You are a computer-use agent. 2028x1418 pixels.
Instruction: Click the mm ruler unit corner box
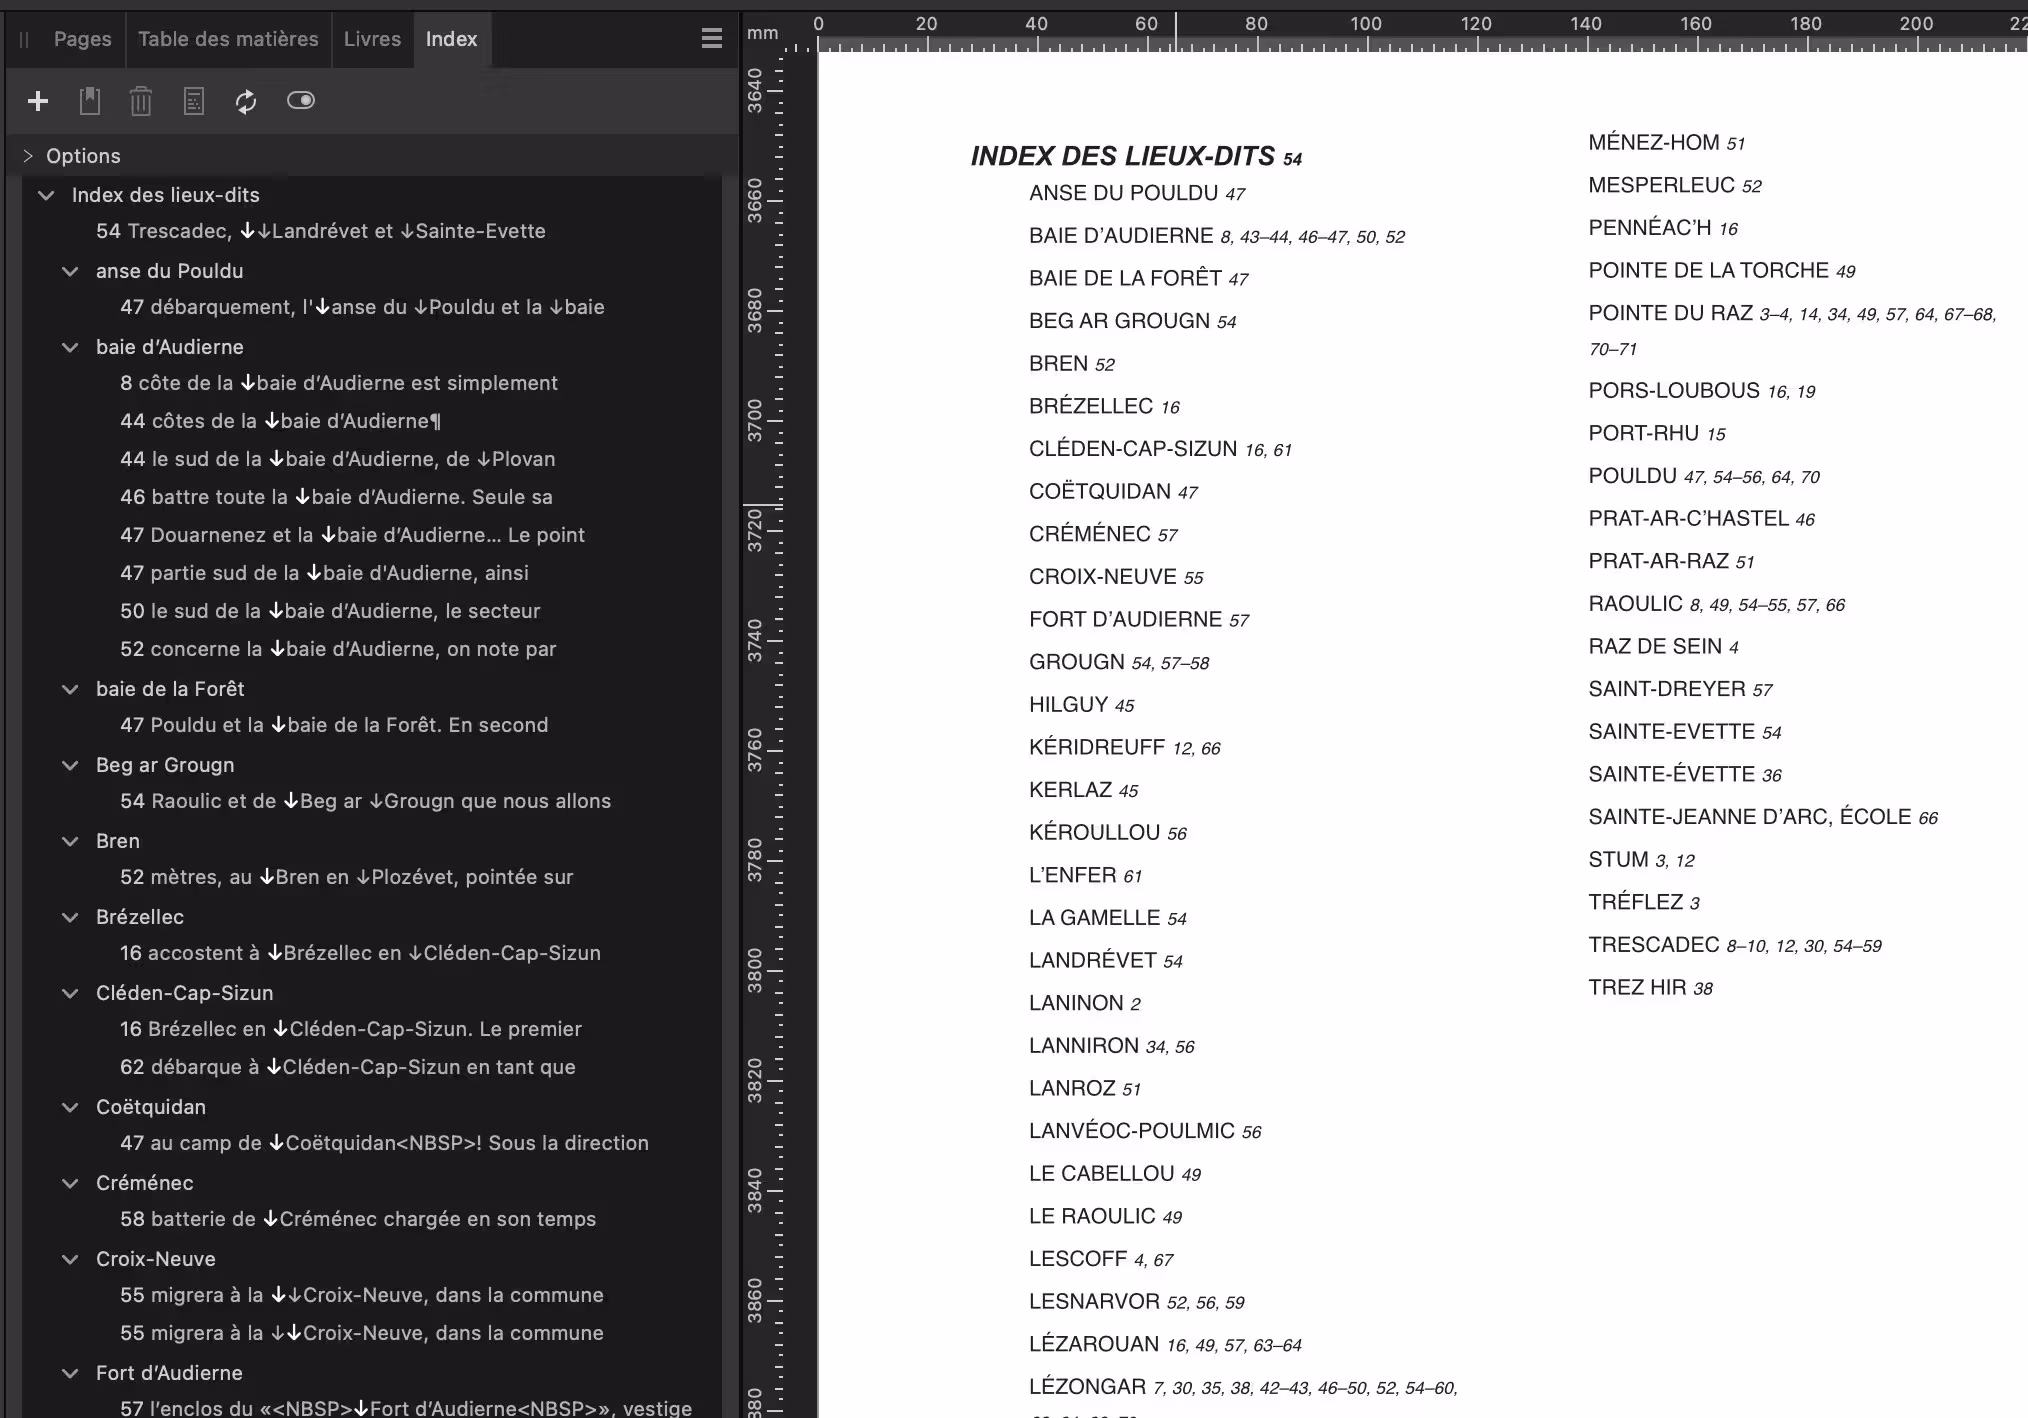click(x=762, y=33)
